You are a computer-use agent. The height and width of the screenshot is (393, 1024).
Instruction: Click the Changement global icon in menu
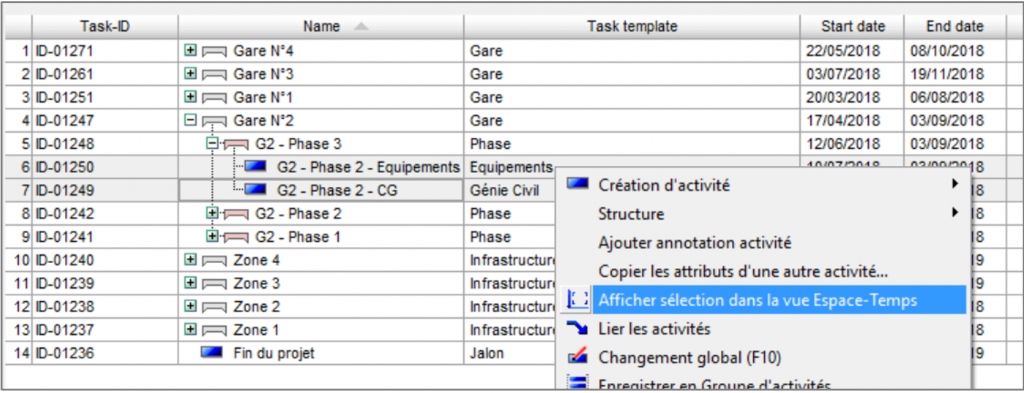pyautogui.click(x=577, y=357)
